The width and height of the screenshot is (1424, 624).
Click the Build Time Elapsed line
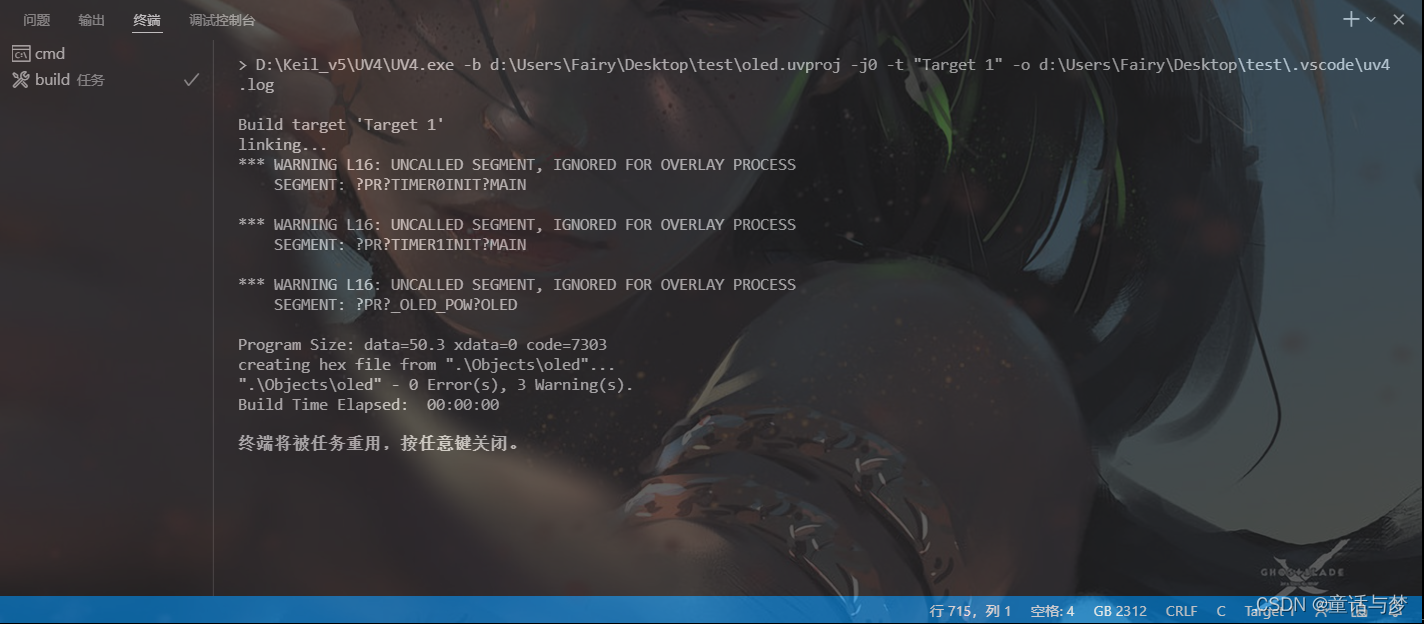[x=368, y=405]
